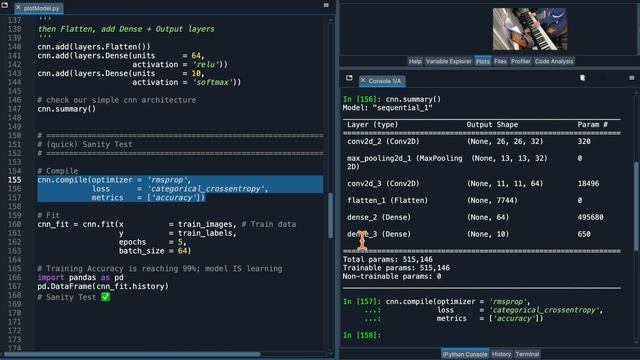Click the '# Compile' comment line
Screen dimensions: 640x360
pyautogui.click(x=58, y=171)
